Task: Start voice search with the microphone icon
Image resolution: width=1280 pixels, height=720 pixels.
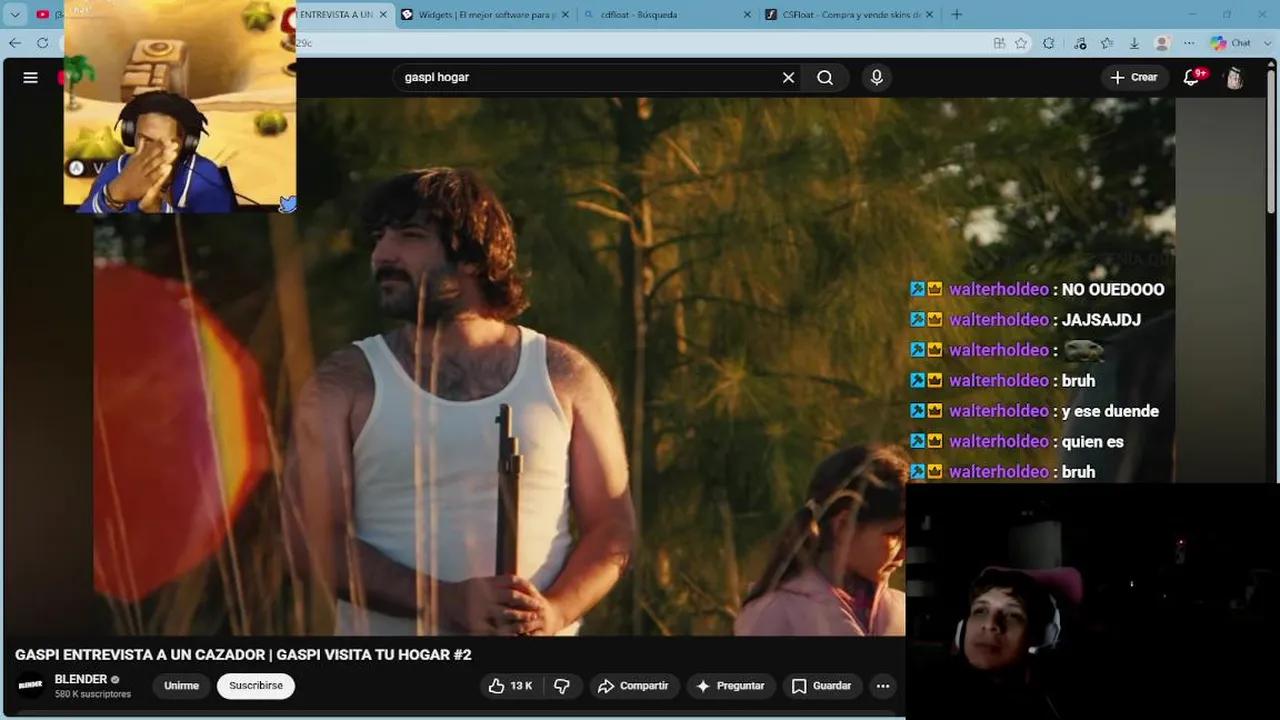Action: (876, 77)
